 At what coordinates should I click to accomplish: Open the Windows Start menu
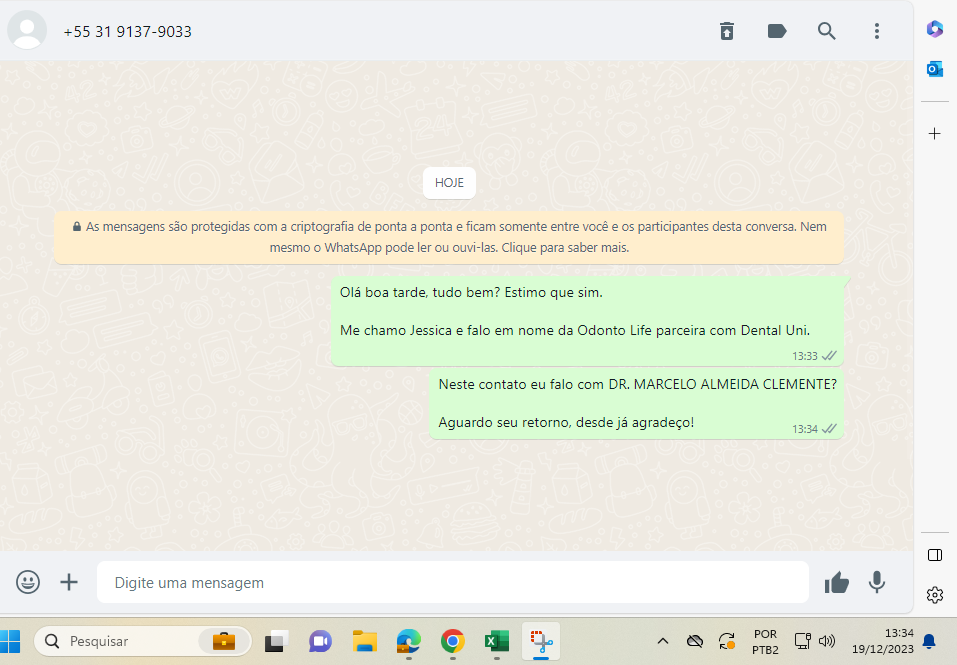pos(10,641)
